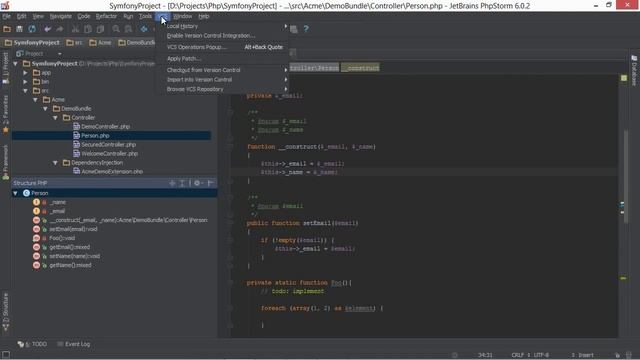Collapse the Acme folder in tree
Image resolution: width=640 pixels, height=360 pixels.
point(36,100)
